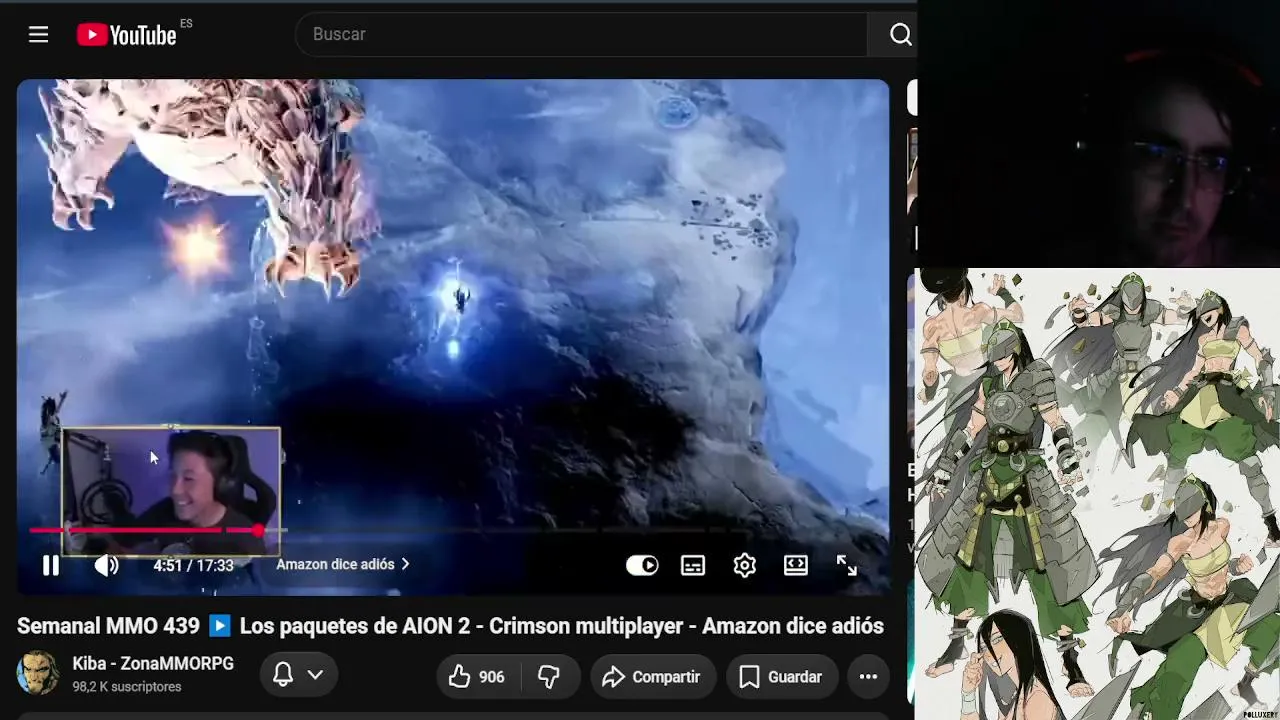
Task: Click the '98,2 K suscriptores' text
Action: (127, 687)
